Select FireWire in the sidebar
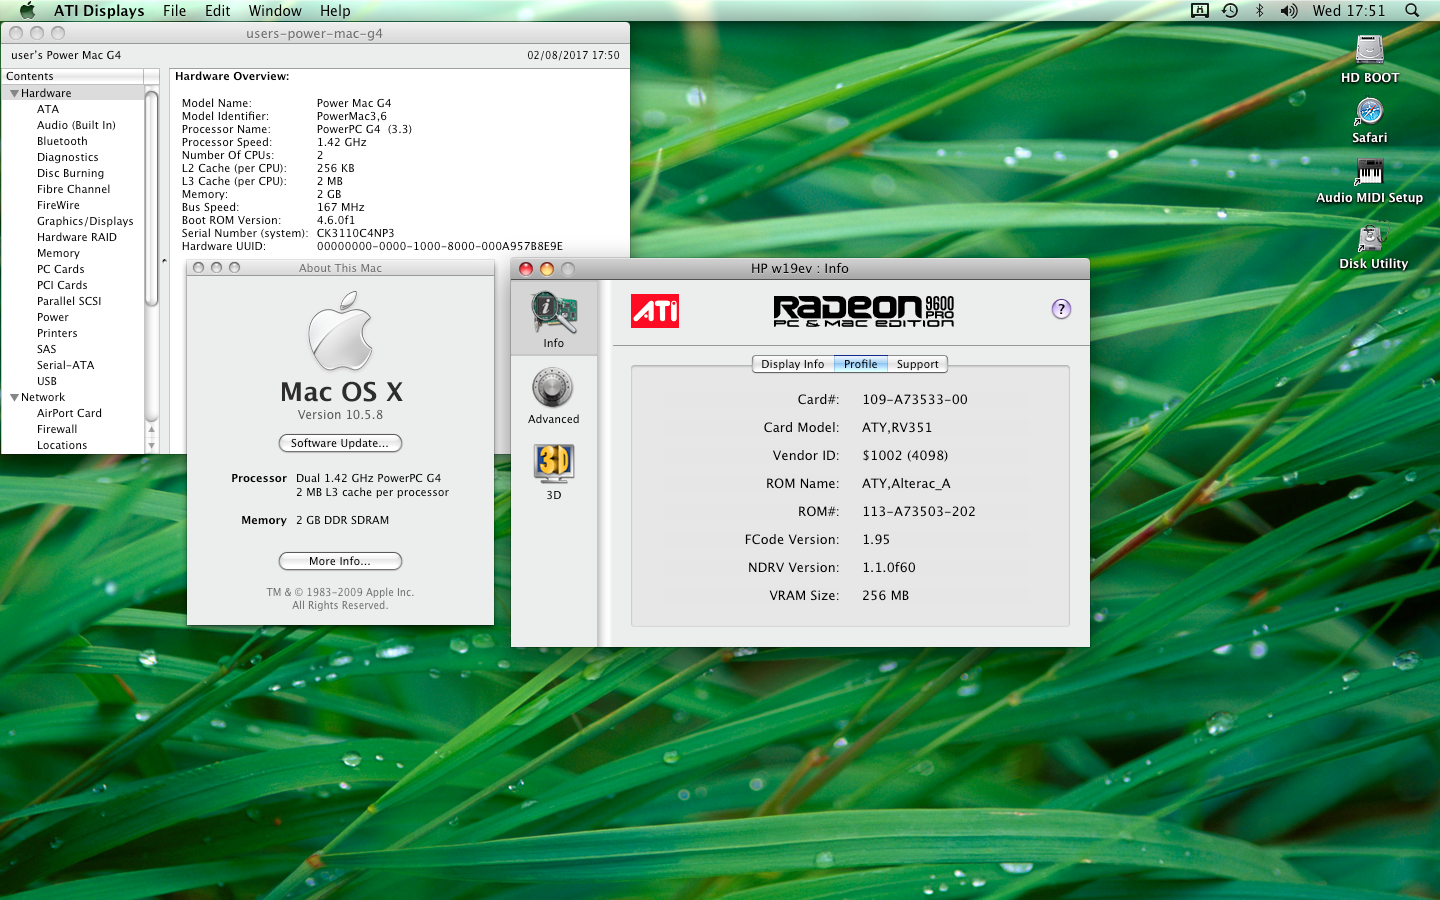Viewport: 1440px width, 900px height. tap(58, 205)
